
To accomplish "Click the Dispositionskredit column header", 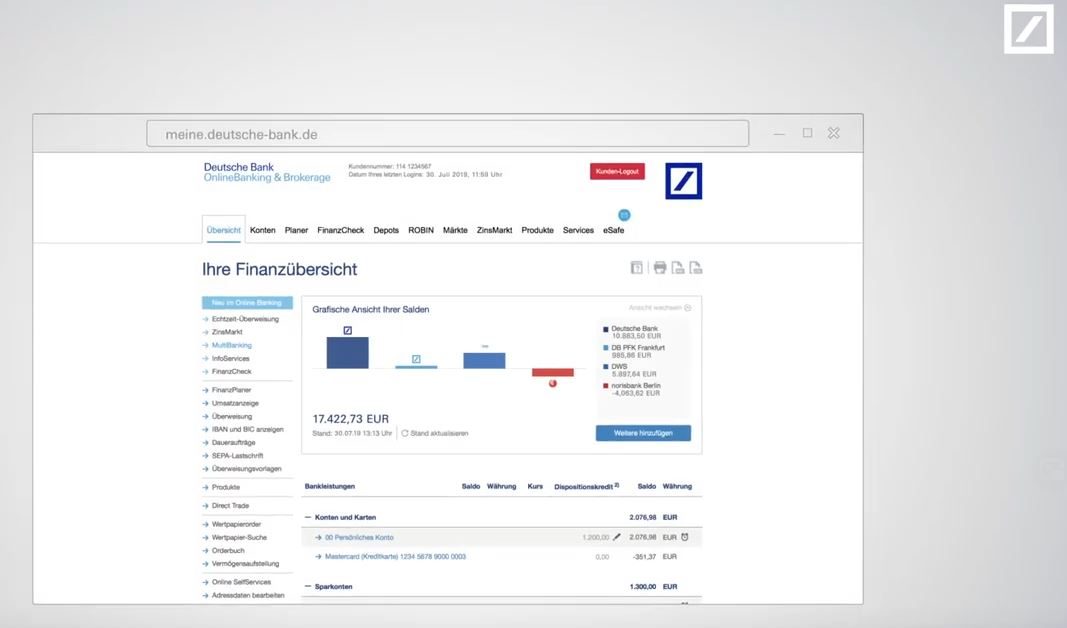I will 587,486.
